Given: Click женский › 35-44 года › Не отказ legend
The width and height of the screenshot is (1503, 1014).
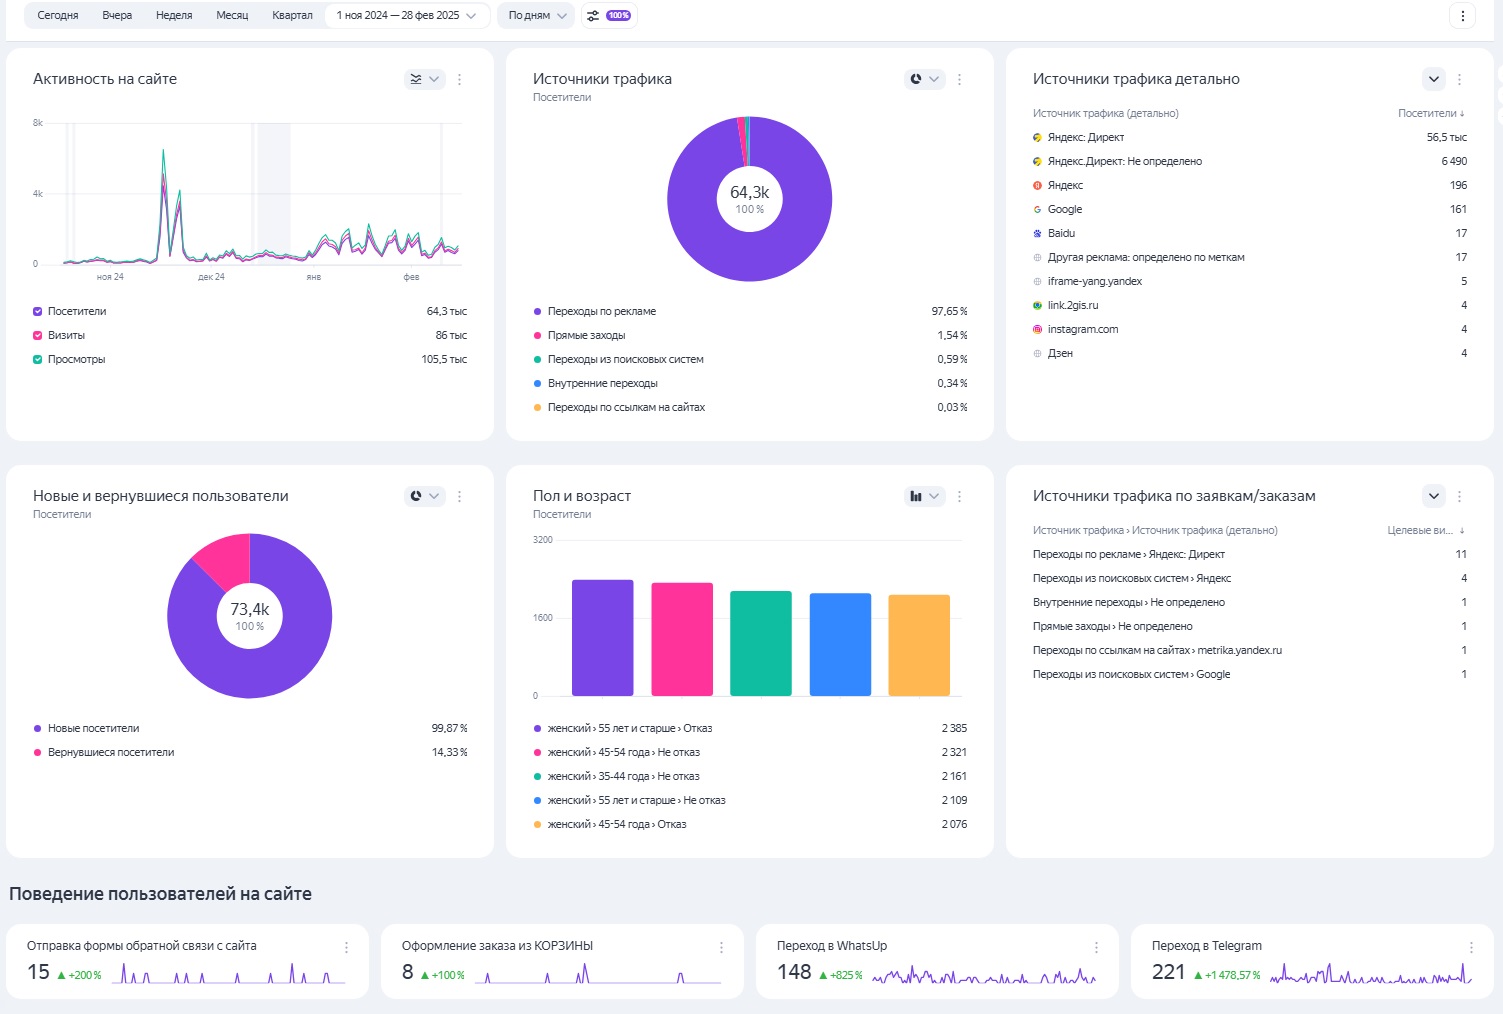Looking at the screenshot, I should (x=617, y=776).
